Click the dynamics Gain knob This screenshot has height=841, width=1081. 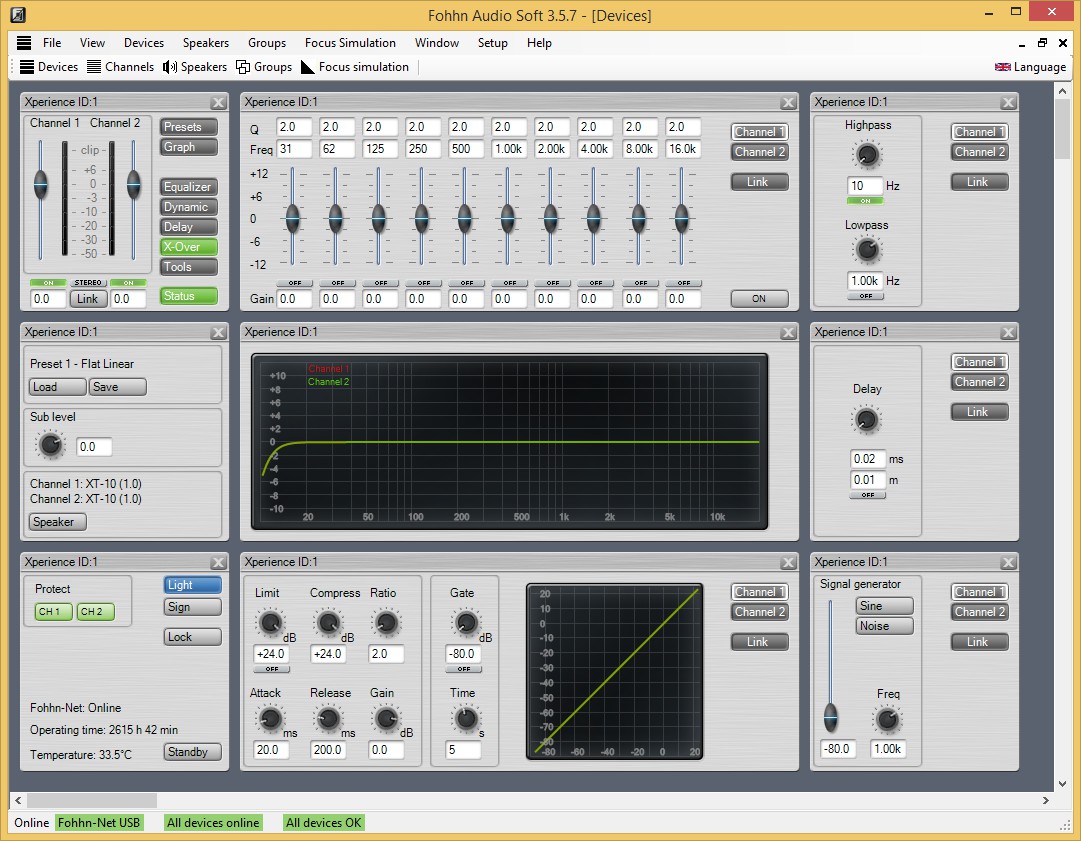tap(386, 719)
